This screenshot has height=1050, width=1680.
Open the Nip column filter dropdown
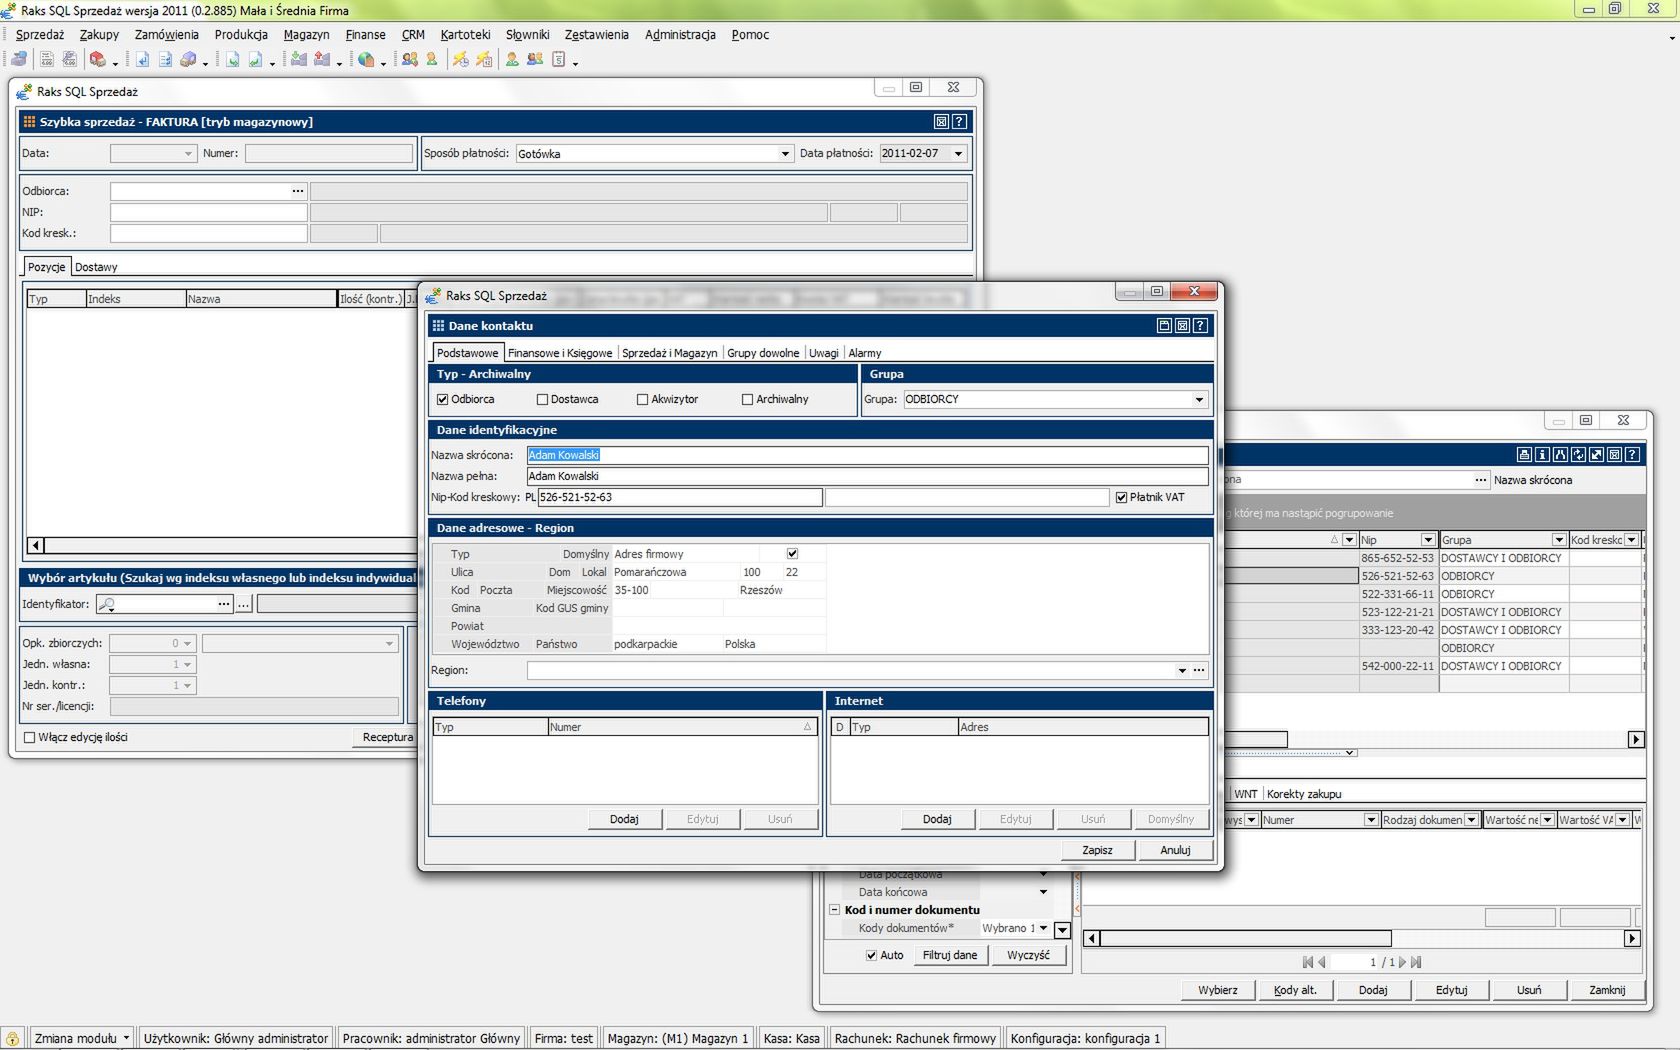click(x=1428, y=539)
